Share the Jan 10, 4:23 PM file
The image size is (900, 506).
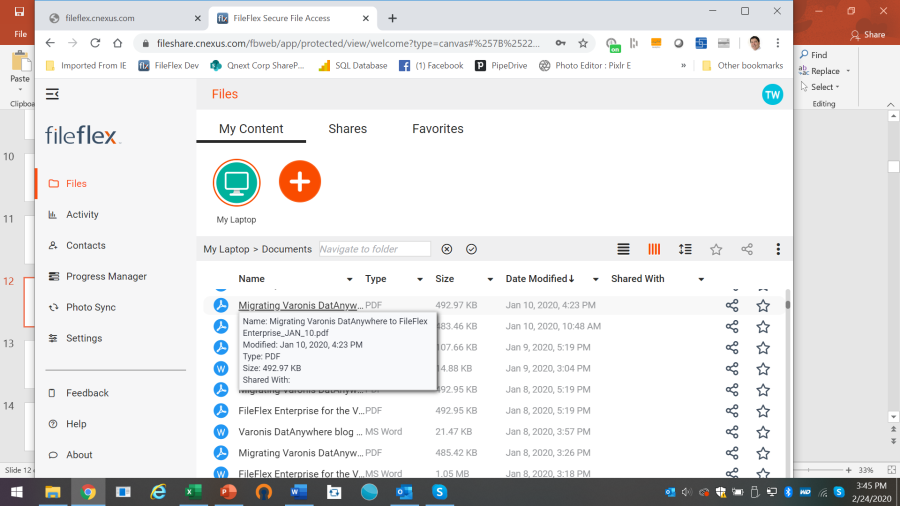[x=732, y=306]
